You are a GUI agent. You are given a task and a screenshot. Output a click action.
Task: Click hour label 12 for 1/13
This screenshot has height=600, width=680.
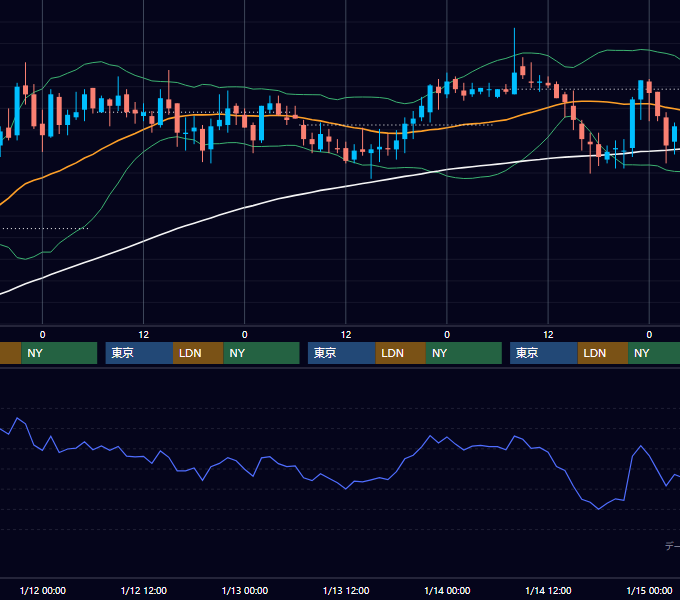[346, 335]
